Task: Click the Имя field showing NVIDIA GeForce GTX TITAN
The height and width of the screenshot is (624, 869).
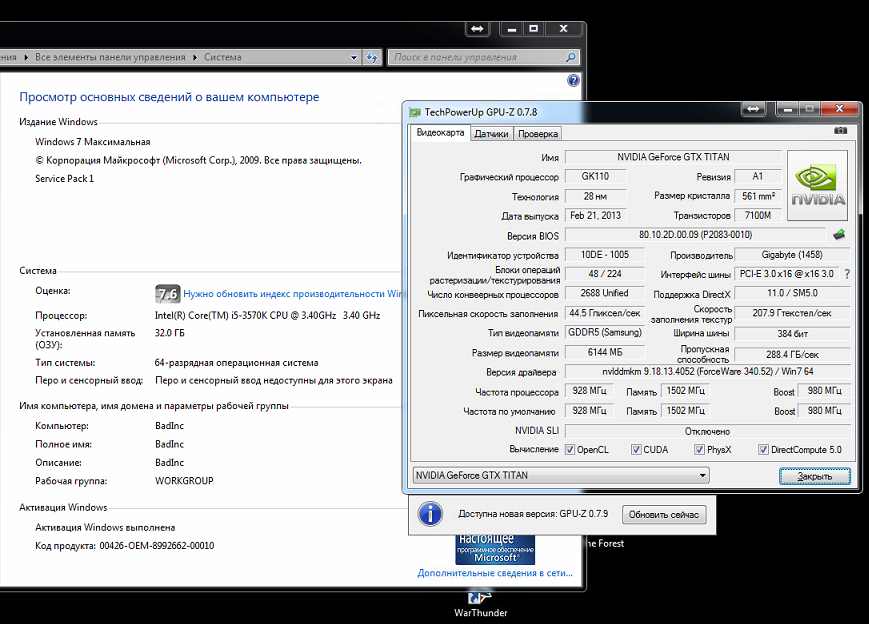Action: point(673,157)
